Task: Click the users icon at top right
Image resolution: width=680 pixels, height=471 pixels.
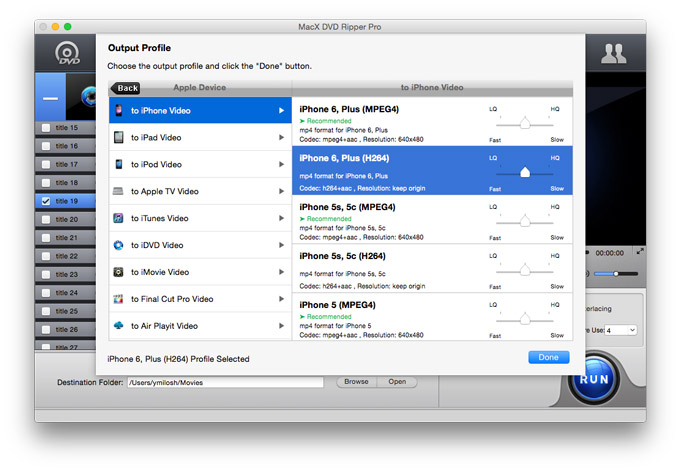Action: 613,53
